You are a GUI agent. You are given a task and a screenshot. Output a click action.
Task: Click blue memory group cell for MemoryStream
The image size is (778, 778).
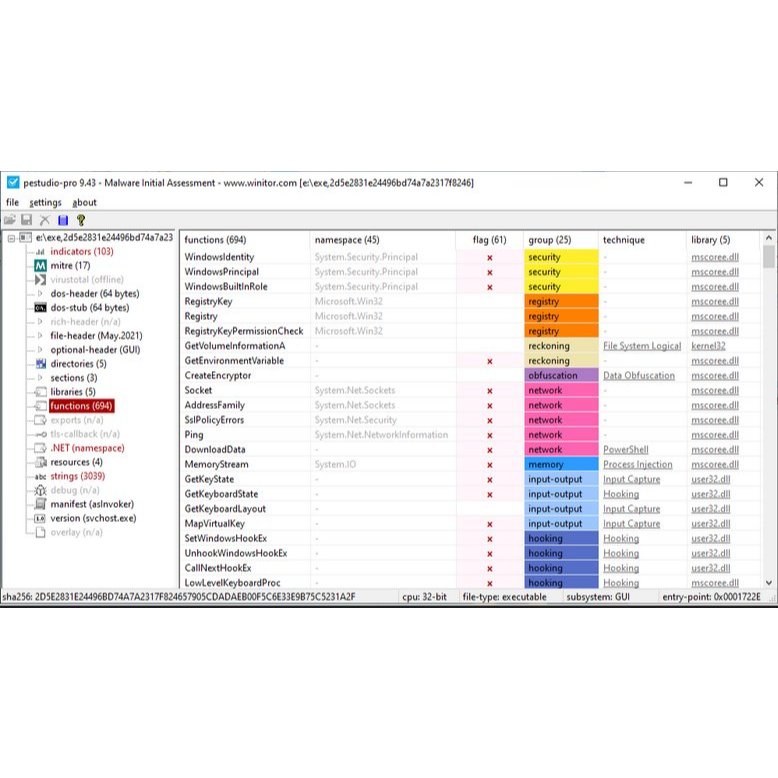[x=561, y=464]
